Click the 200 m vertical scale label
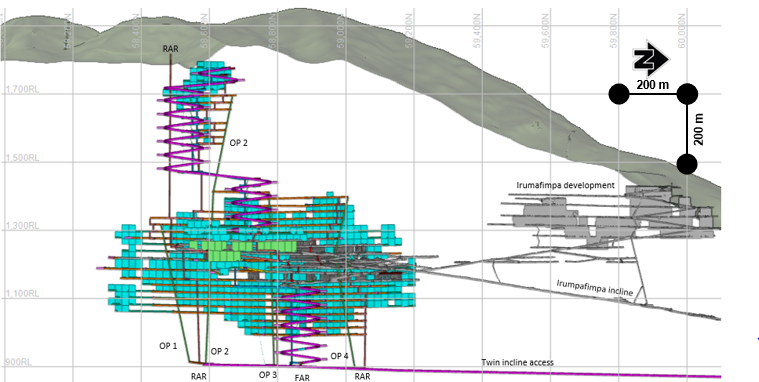This screenshot has height=382, width=759. [698, 129]
